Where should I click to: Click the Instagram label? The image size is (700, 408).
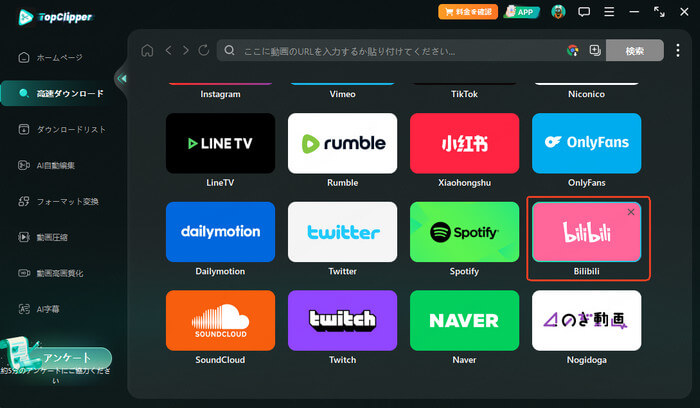pyautogui.click(x=220, y=94)
